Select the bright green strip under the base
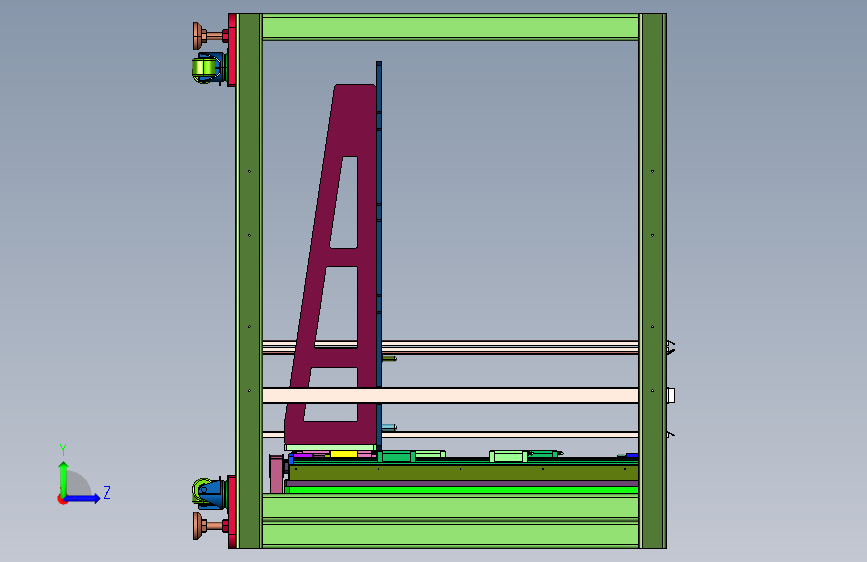 [x=463, y=490]
